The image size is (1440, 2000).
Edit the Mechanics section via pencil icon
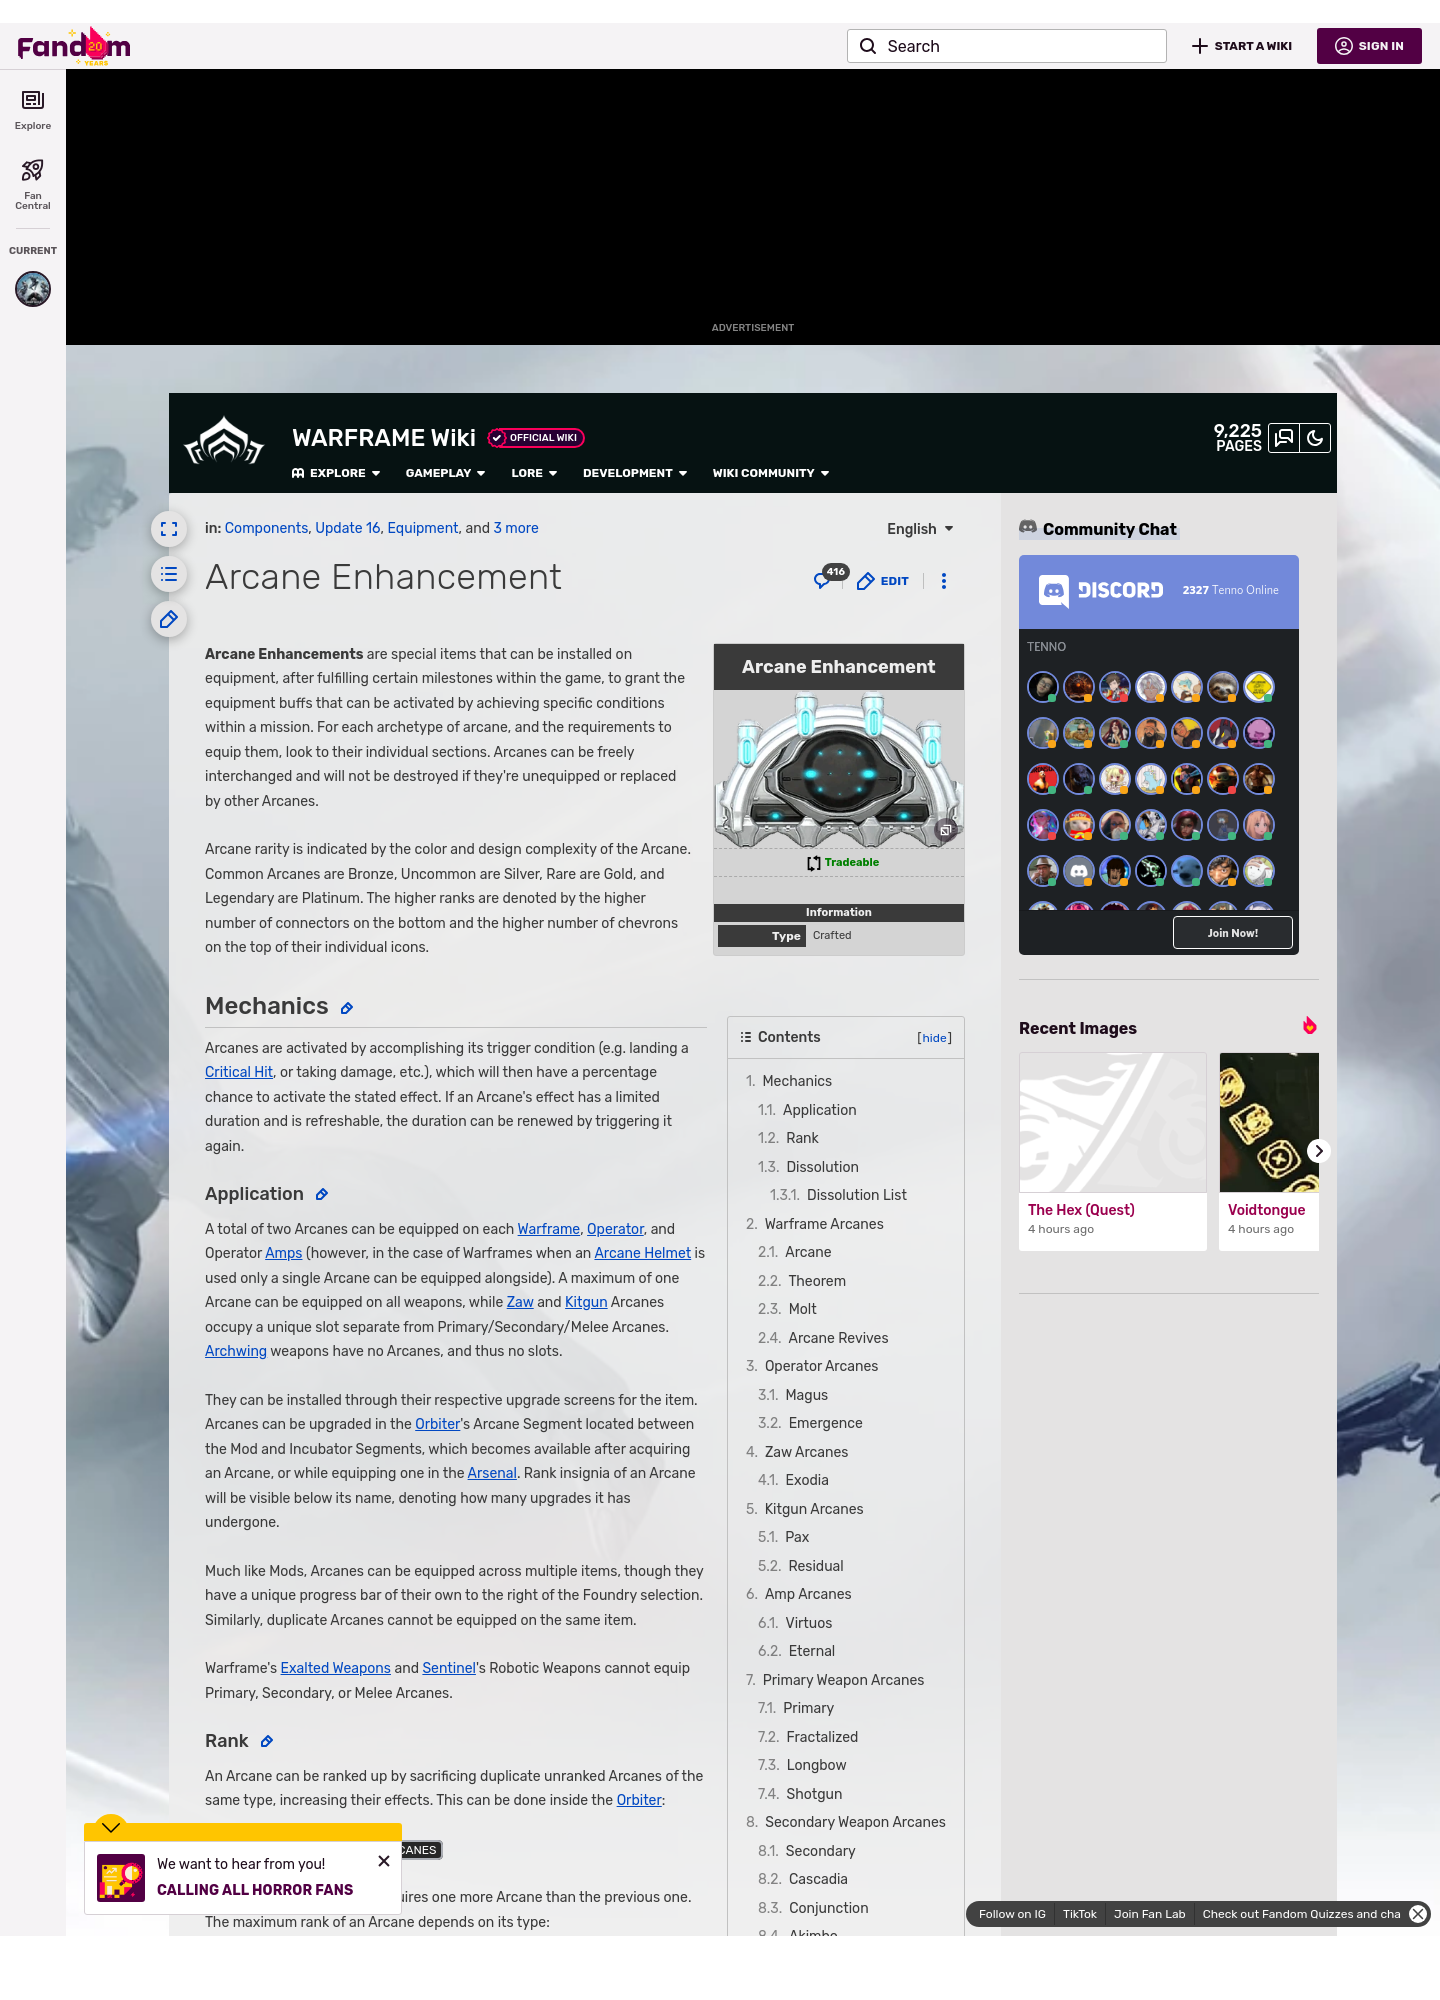coord(347,1008)
